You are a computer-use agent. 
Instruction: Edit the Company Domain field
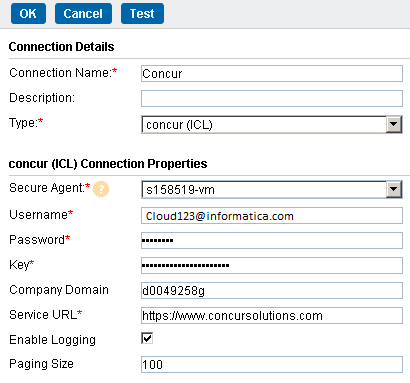(x=272, y=291)
